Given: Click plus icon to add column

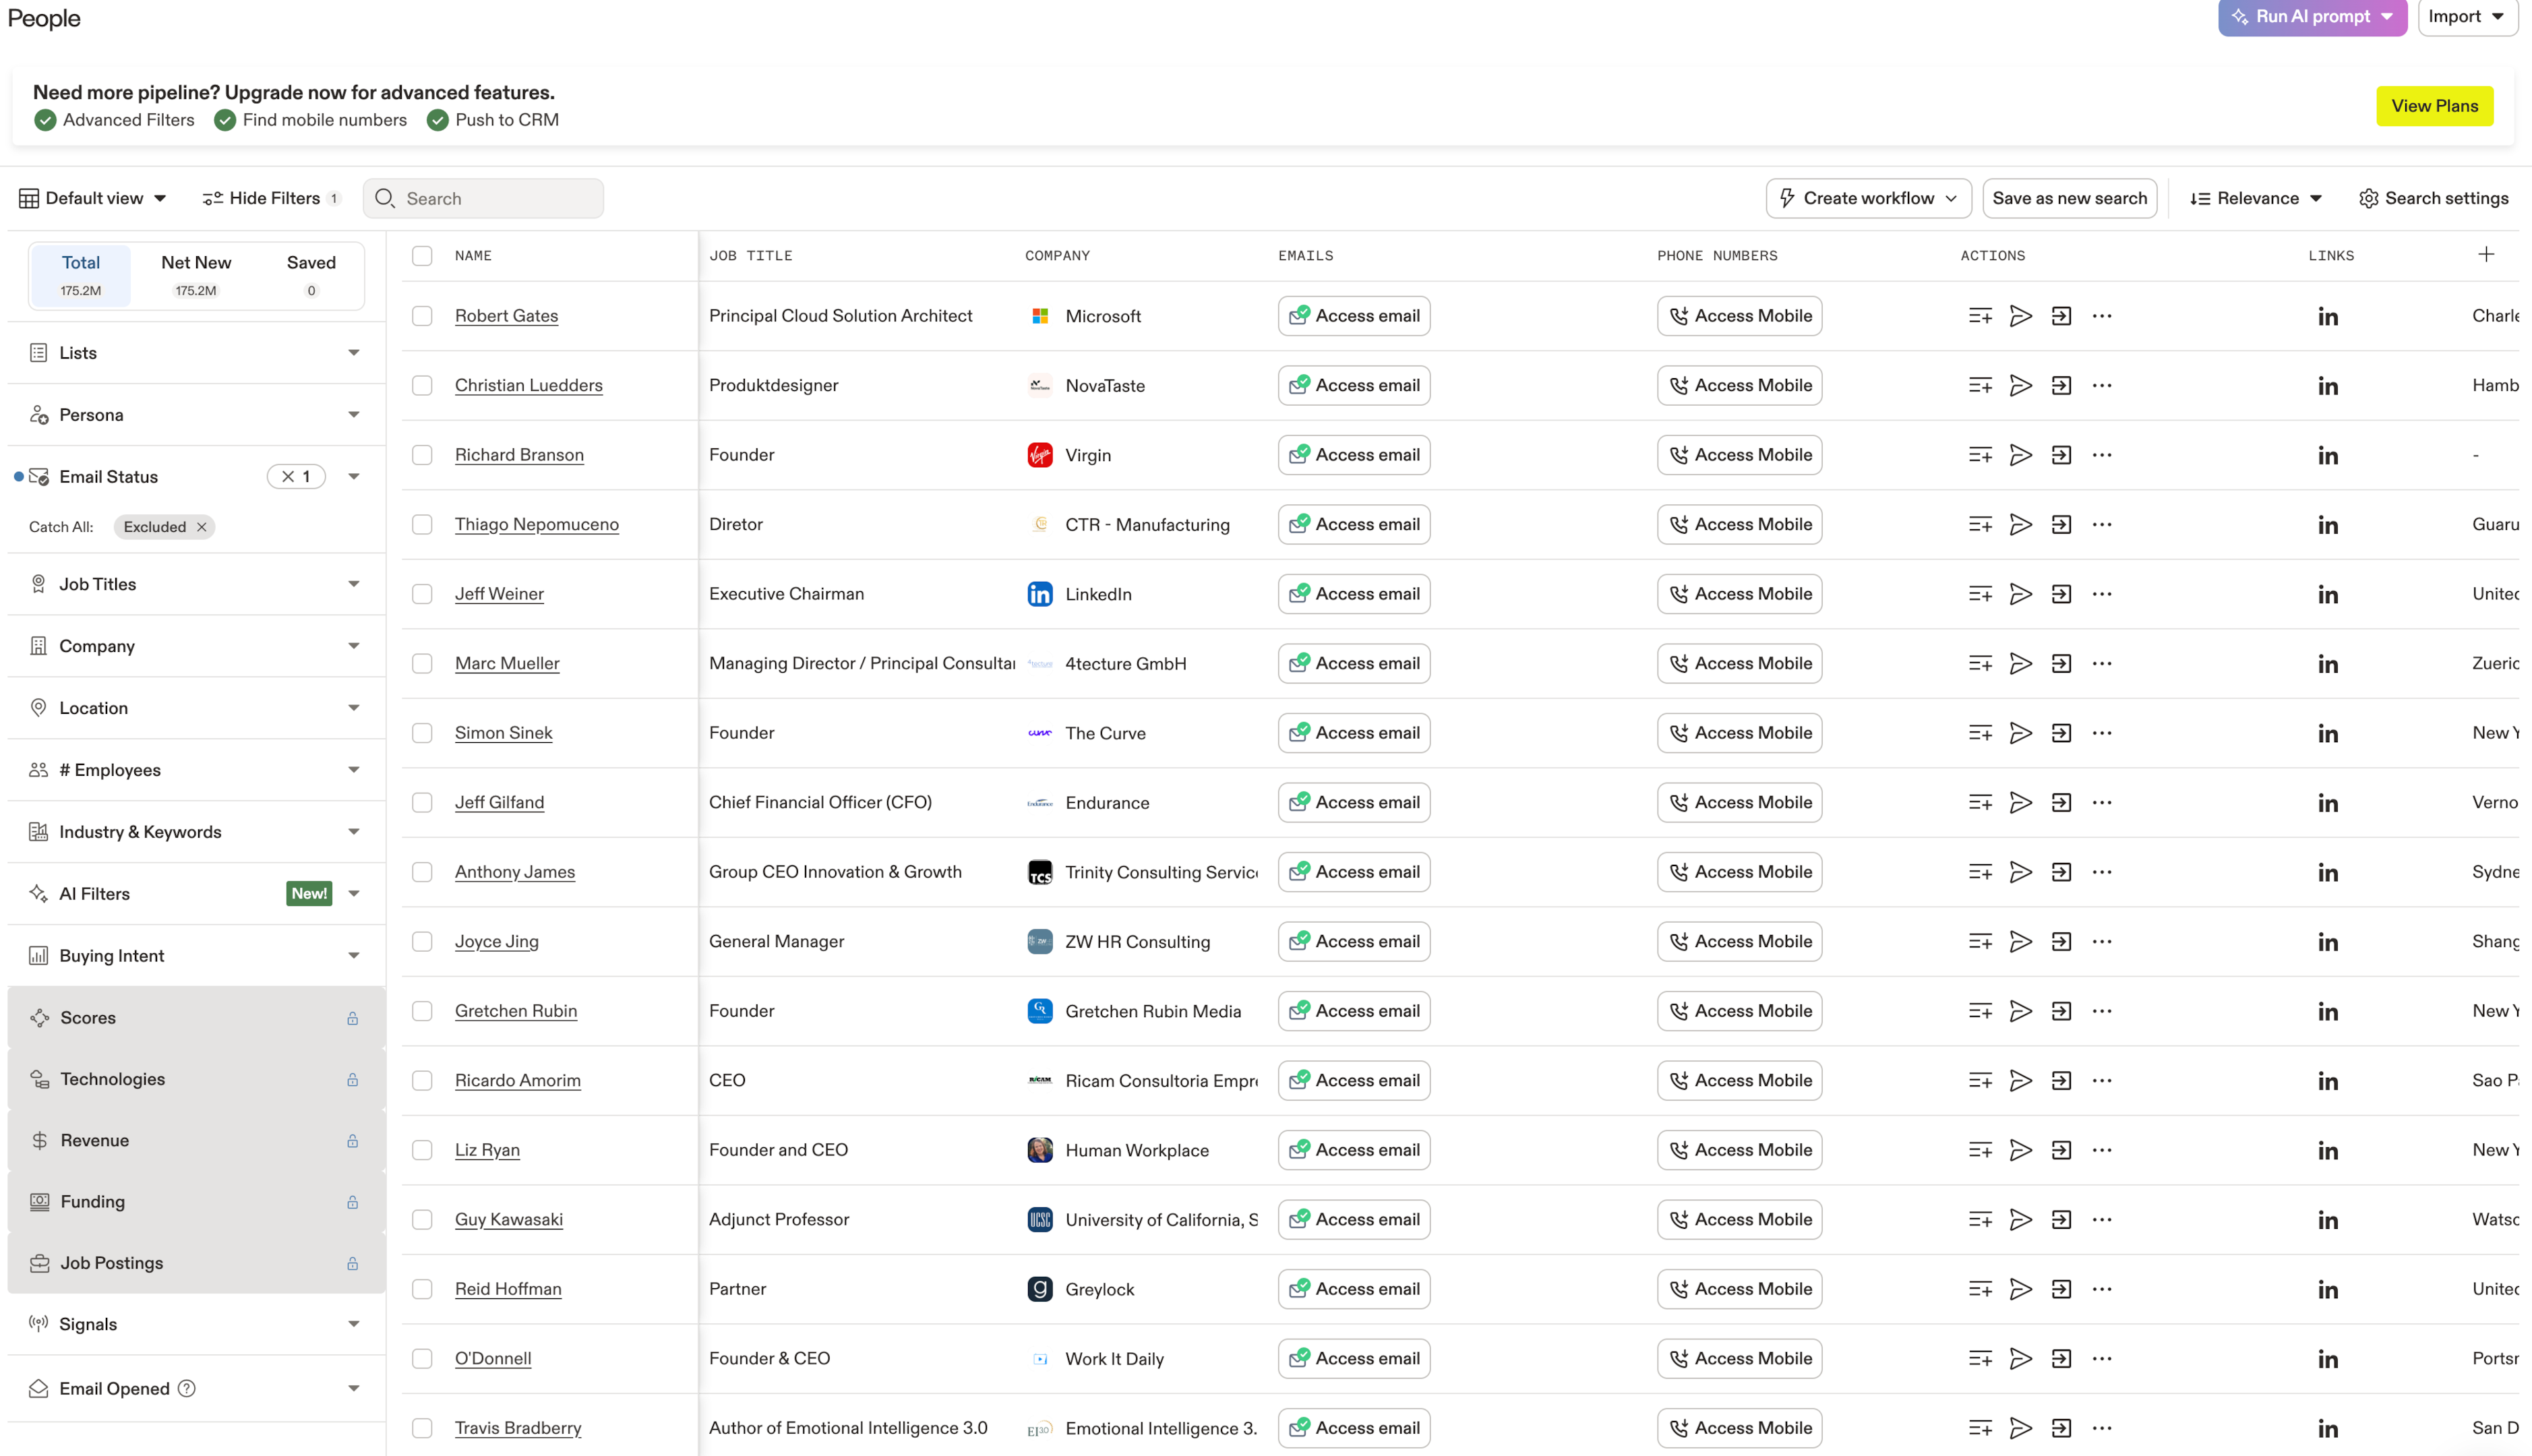Looking at the screenshot, I should pos(2486,255).
